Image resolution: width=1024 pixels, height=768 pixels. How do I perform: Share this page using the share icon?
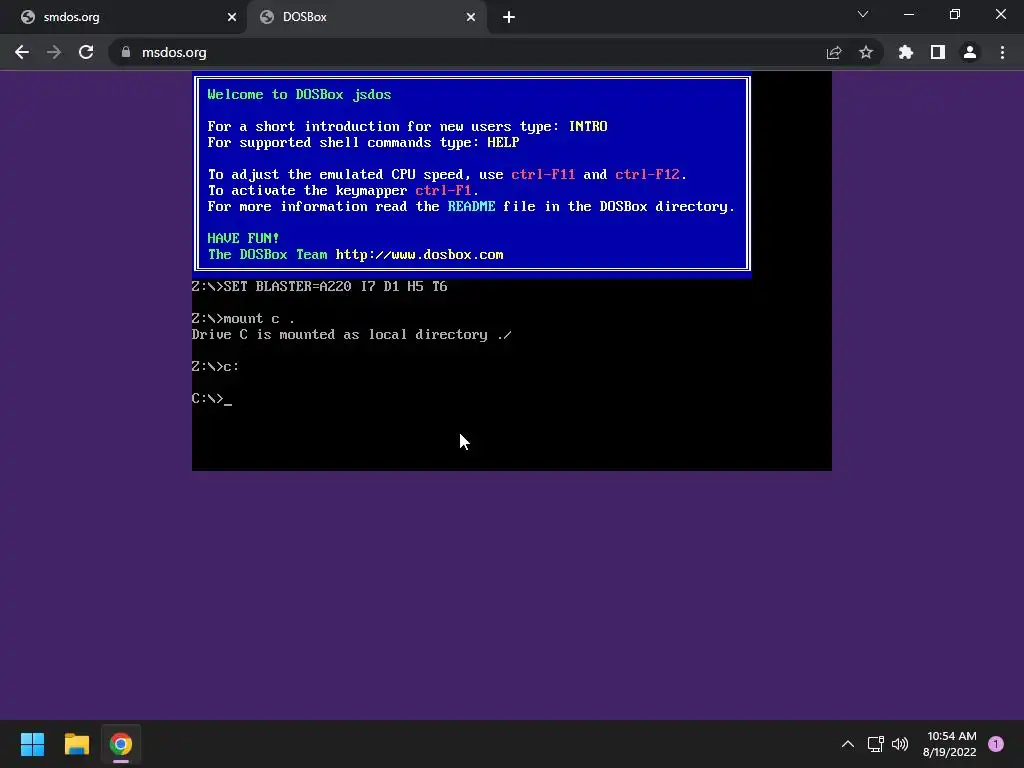[x=834, y=52]
